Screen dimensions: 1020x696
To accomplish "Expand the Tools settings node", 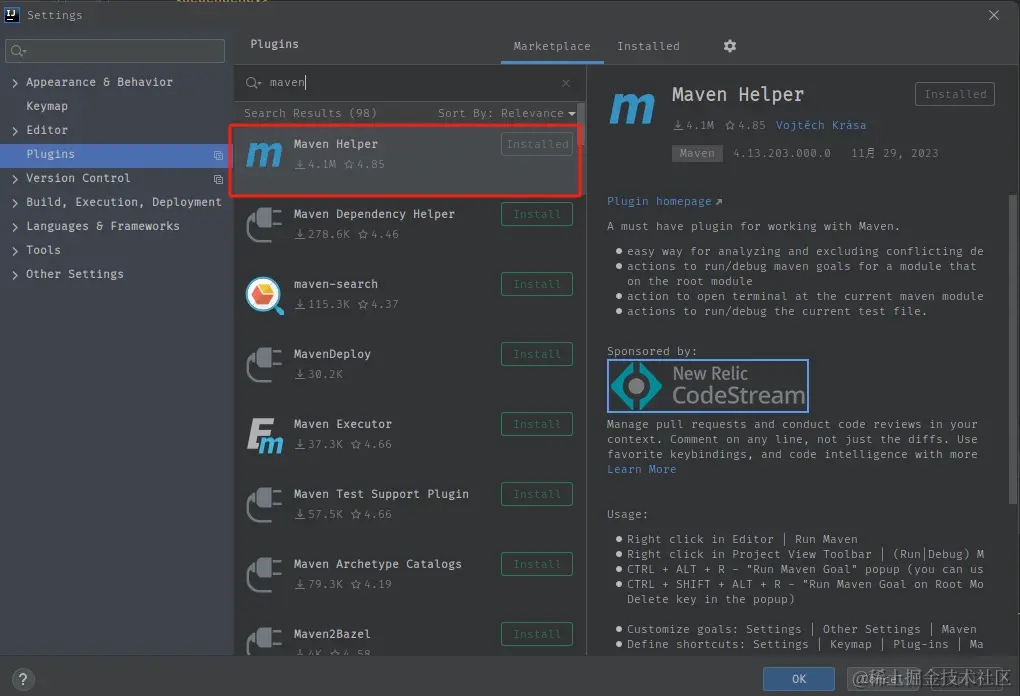I will pos(15,251).
